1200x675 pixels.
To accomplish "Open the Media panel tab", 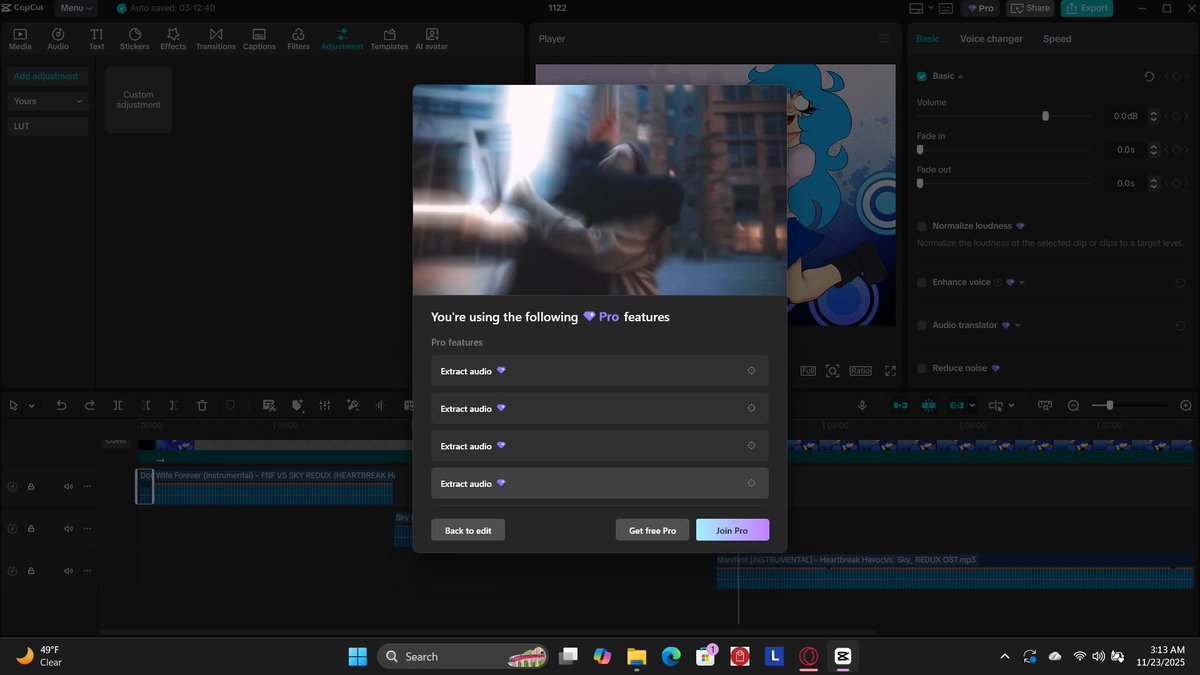I will [x=20, y=39].
